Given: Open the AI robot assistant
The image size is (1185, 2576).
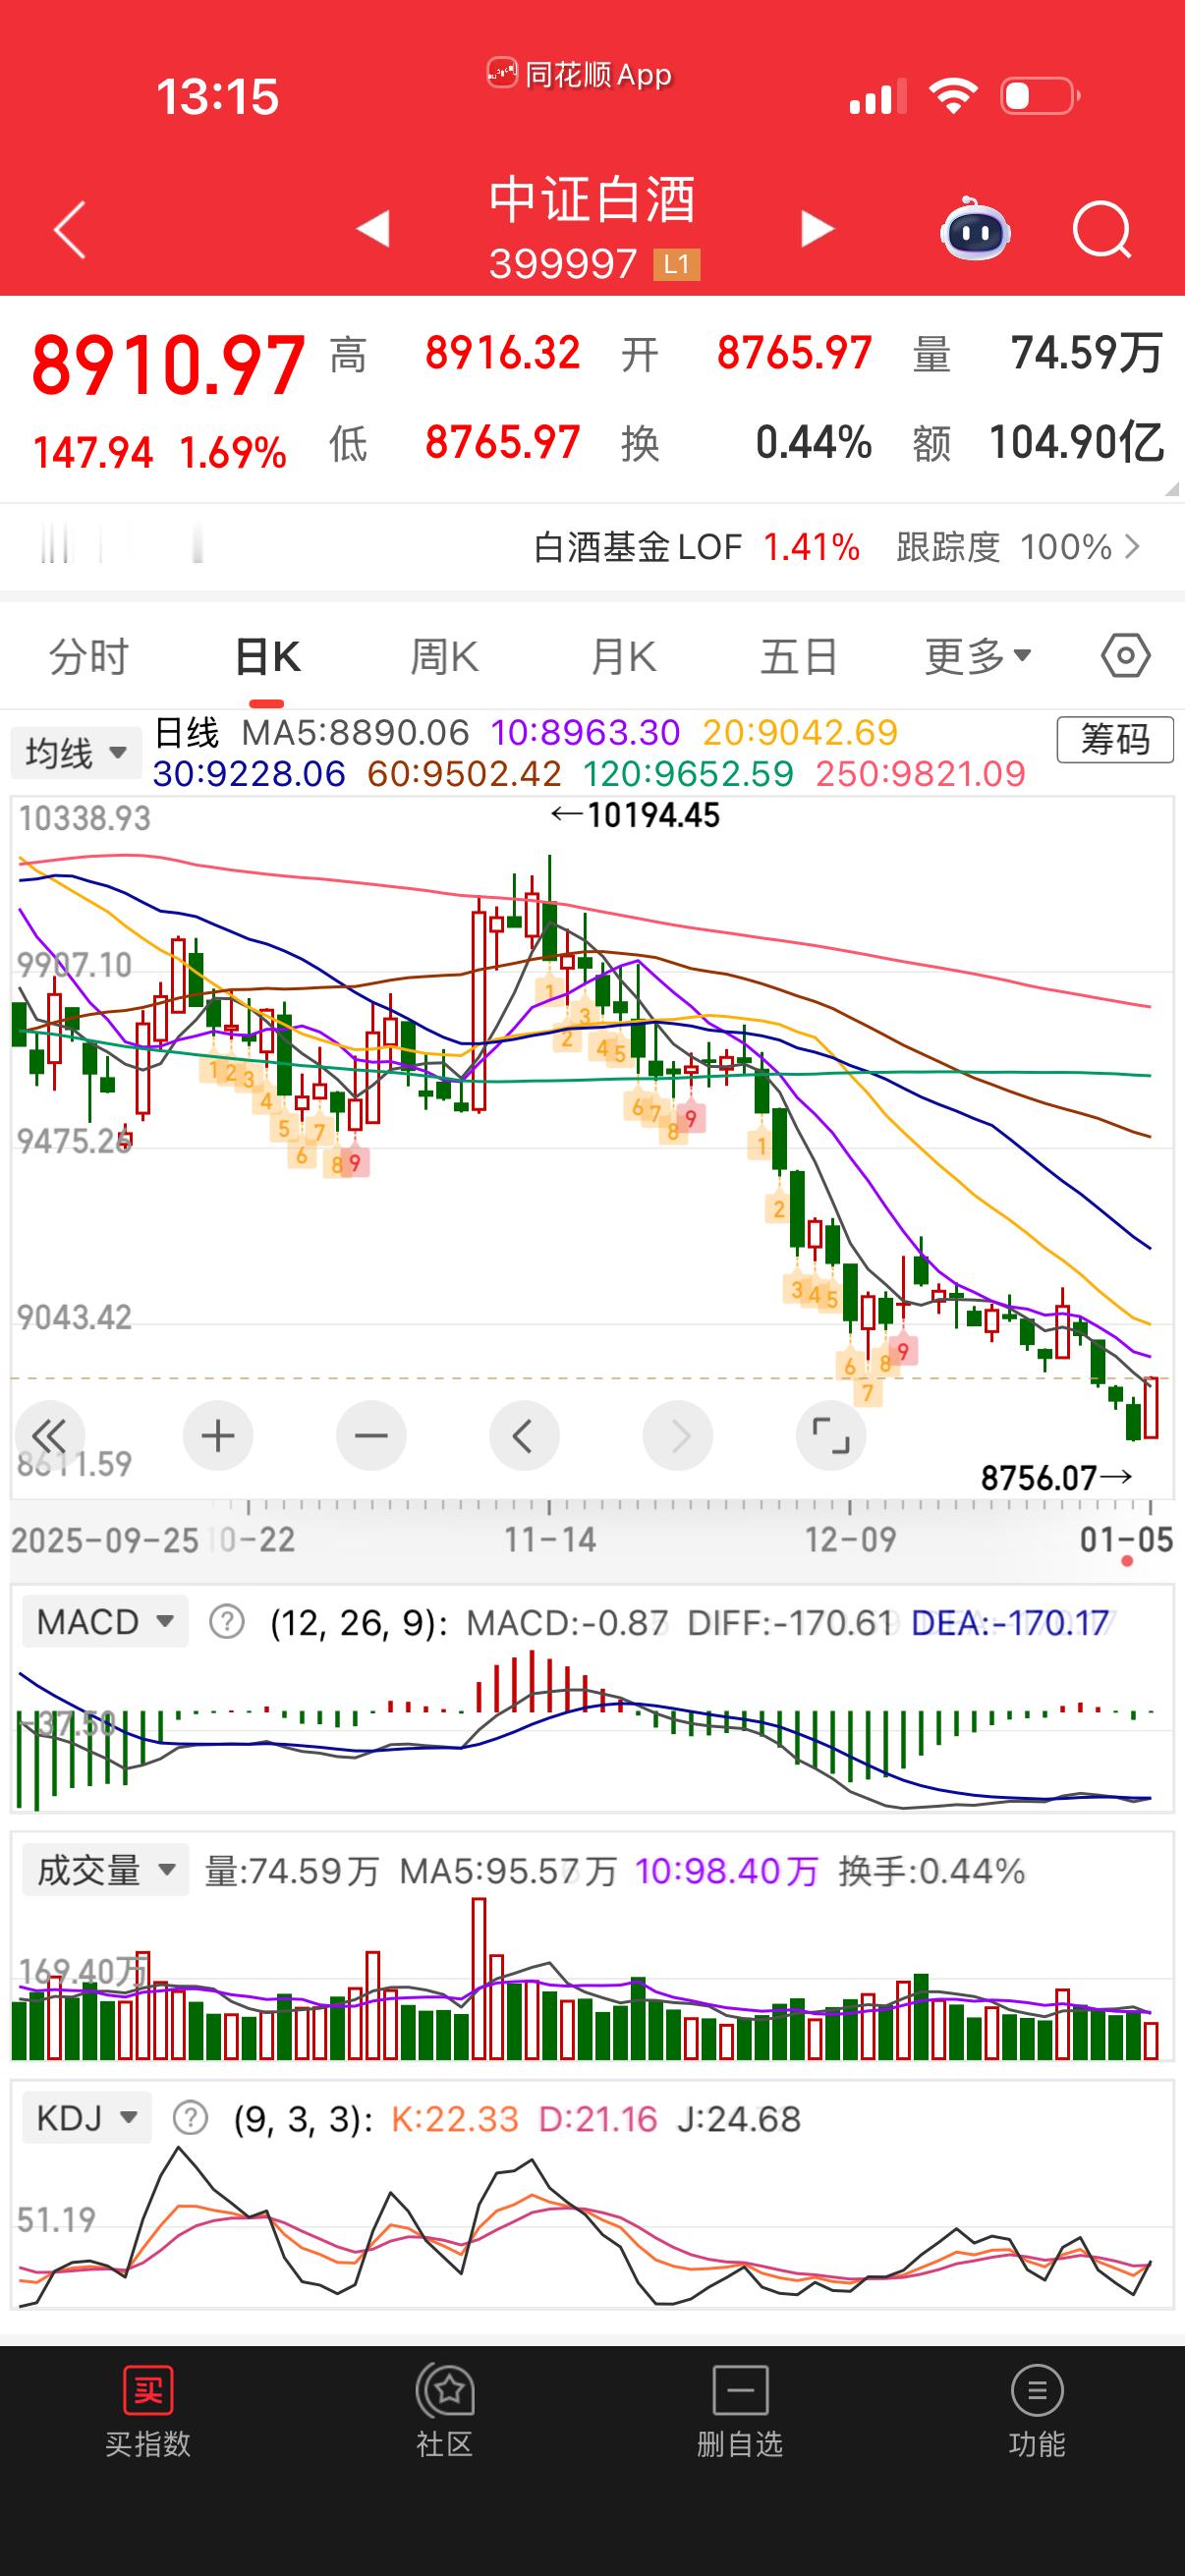Looking at the screenshot, I should click(975, 228).
